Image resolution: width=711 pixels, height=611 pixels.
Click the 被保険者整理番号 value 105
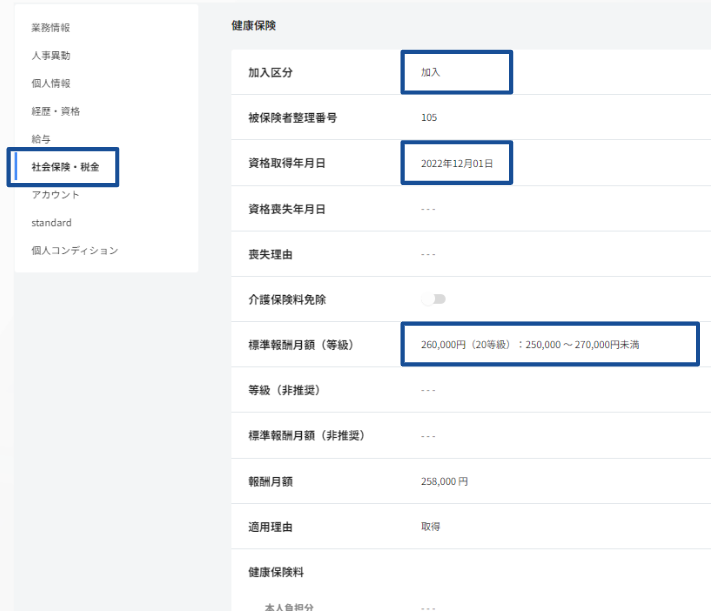coord(429,117)
